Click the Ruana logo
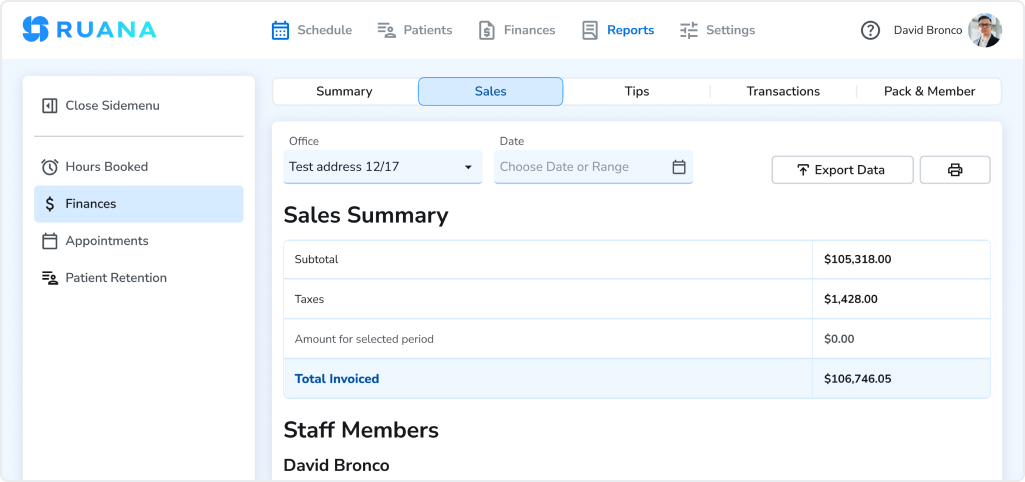 pos(89,30)
